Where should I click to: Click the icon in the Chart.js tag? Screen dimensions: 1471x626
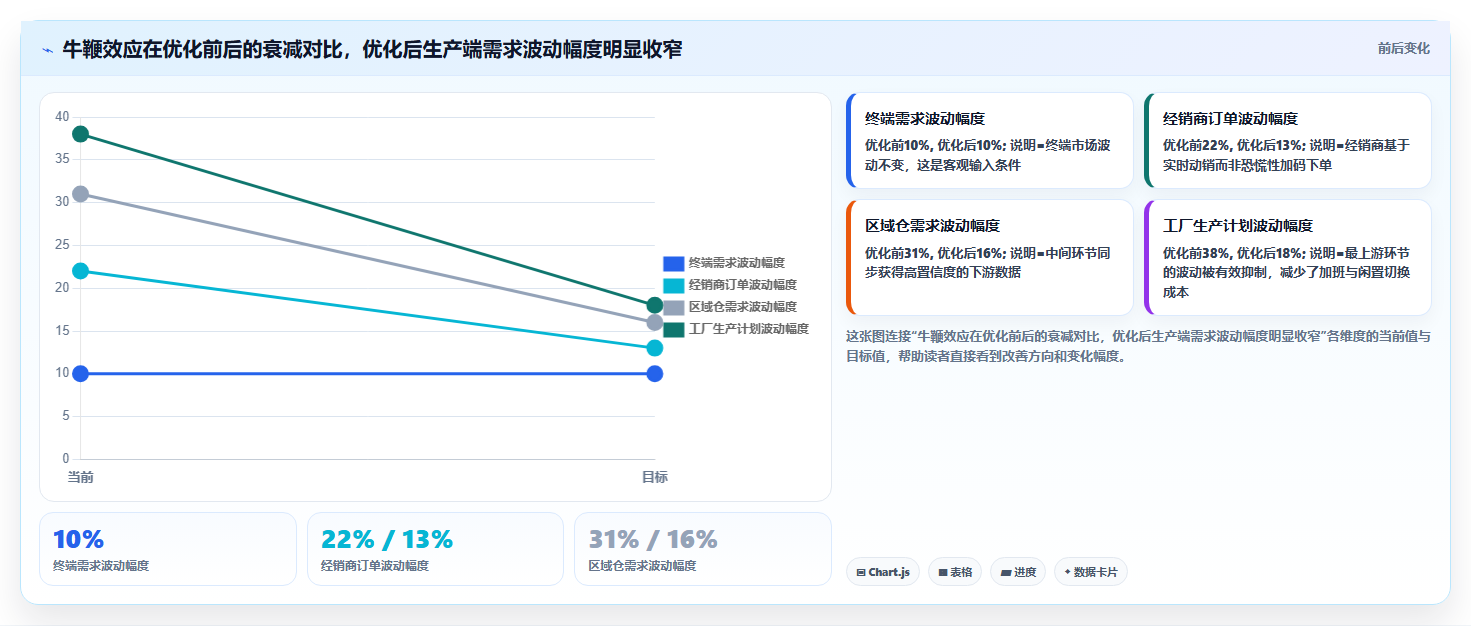pyautogui.click(x=861, y=573)
